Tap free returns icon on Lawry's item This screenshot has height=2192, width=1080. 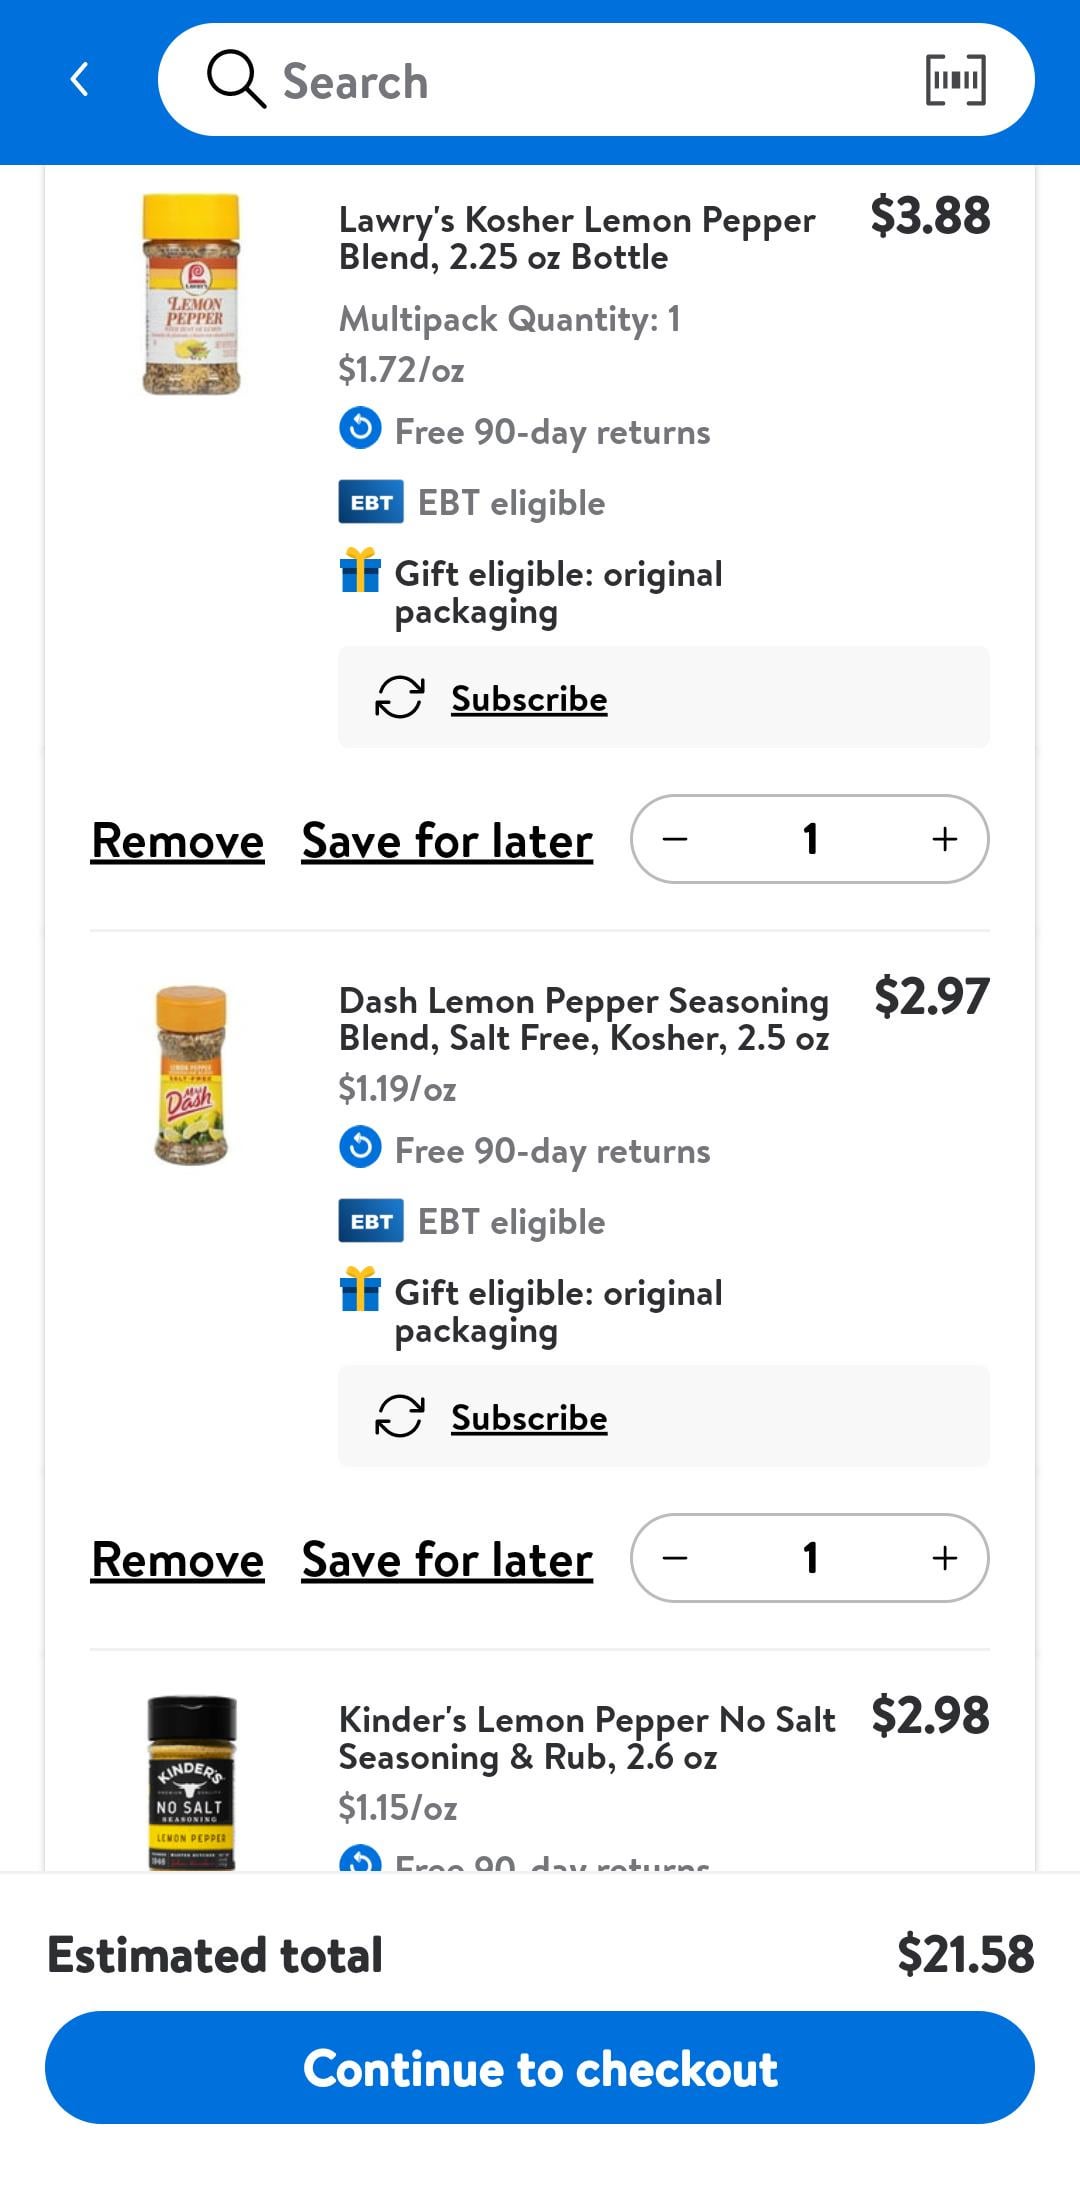tap(360, 429)
